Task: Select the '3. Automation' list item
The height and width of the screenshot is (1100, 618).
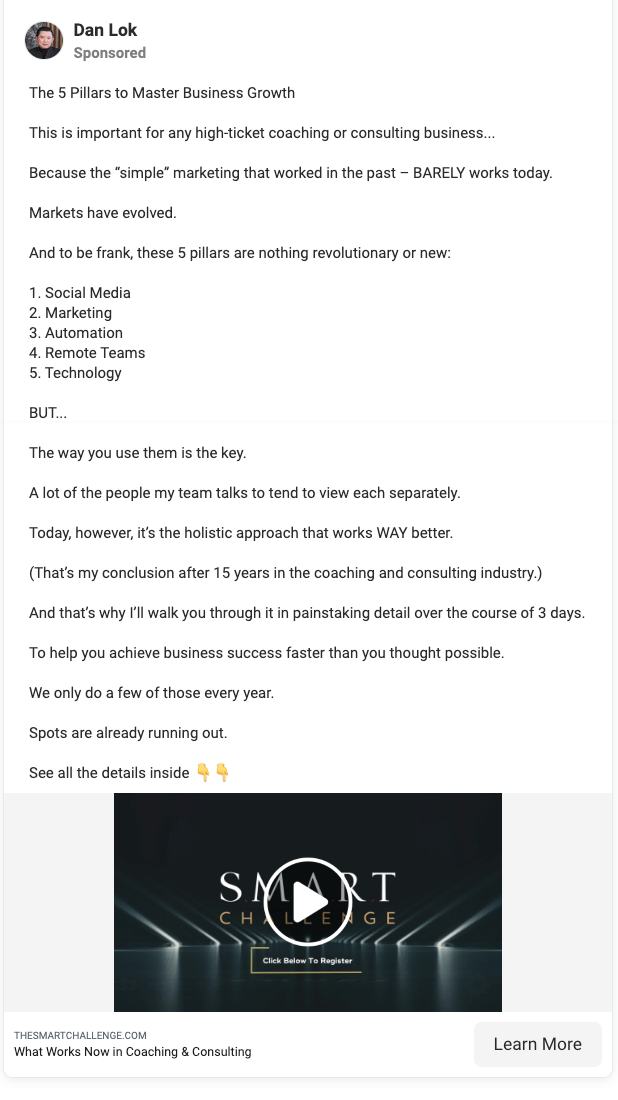Action: (76, 333)
